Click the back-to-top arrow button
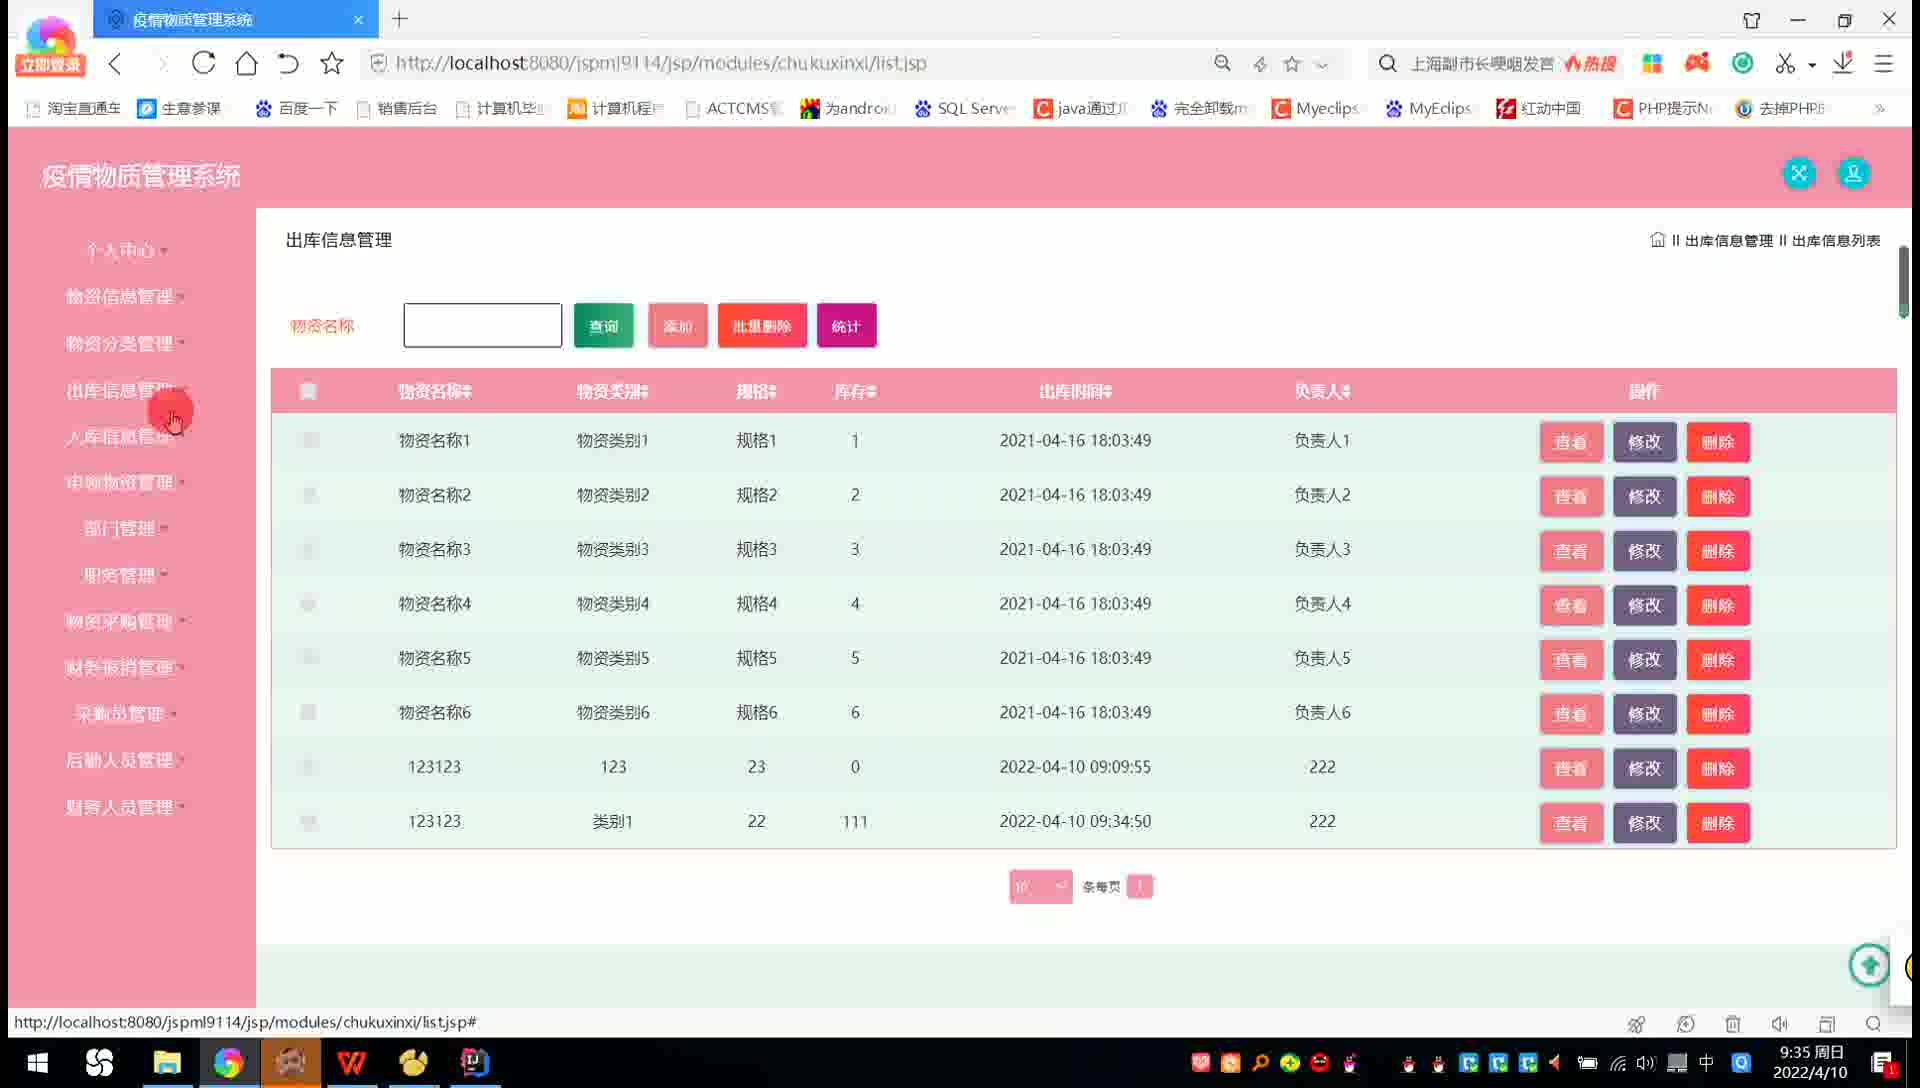 1869,965
